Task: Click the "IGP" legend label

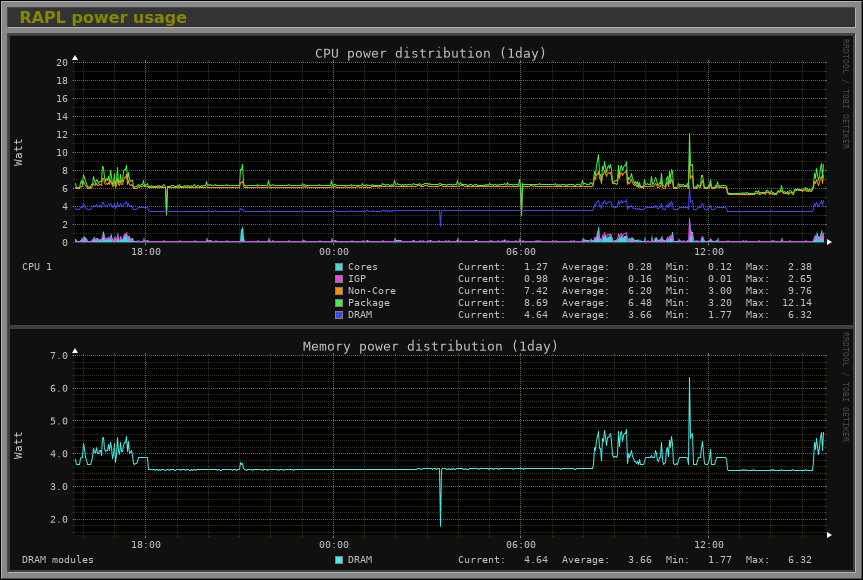Action: point(357,279)
